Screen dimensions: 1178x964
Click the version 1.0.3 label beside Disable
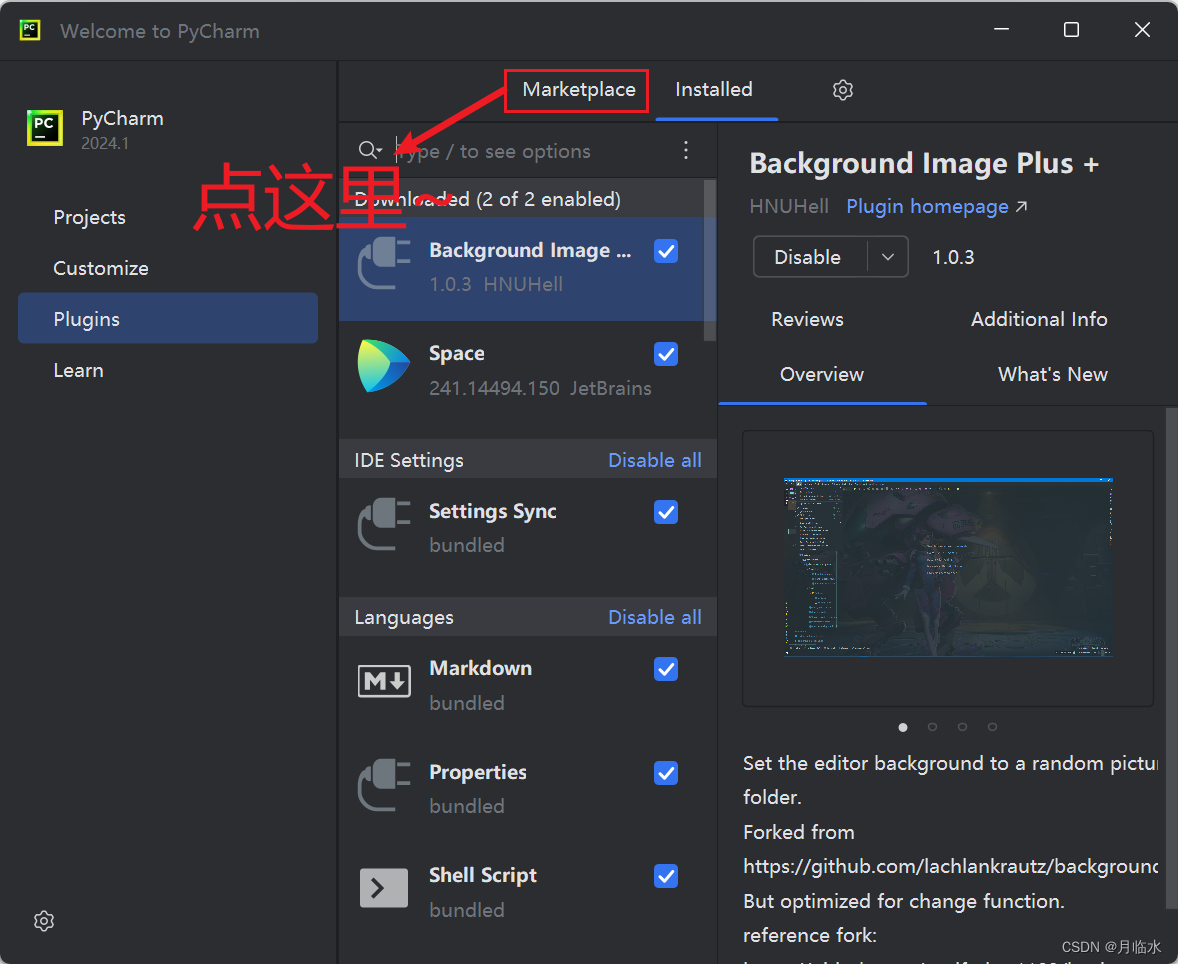point(953,257)
